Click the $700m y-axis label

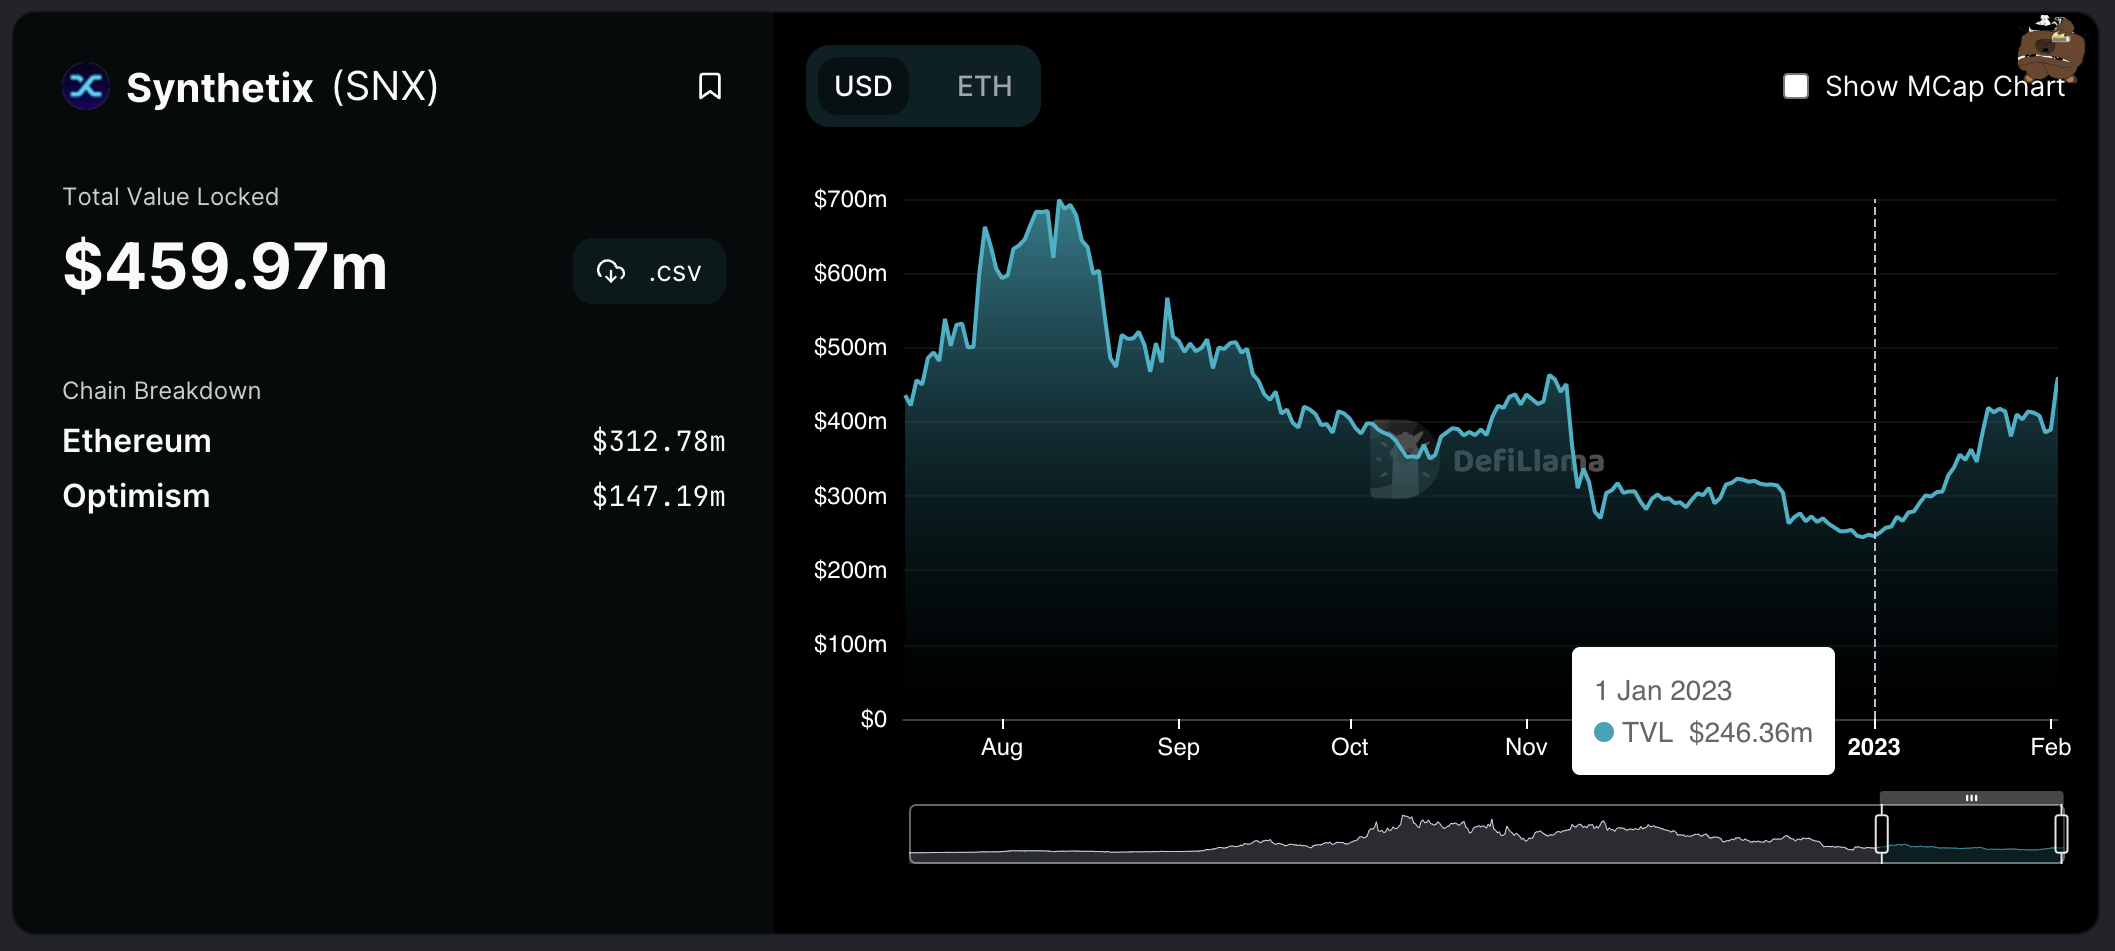[850, 199]
